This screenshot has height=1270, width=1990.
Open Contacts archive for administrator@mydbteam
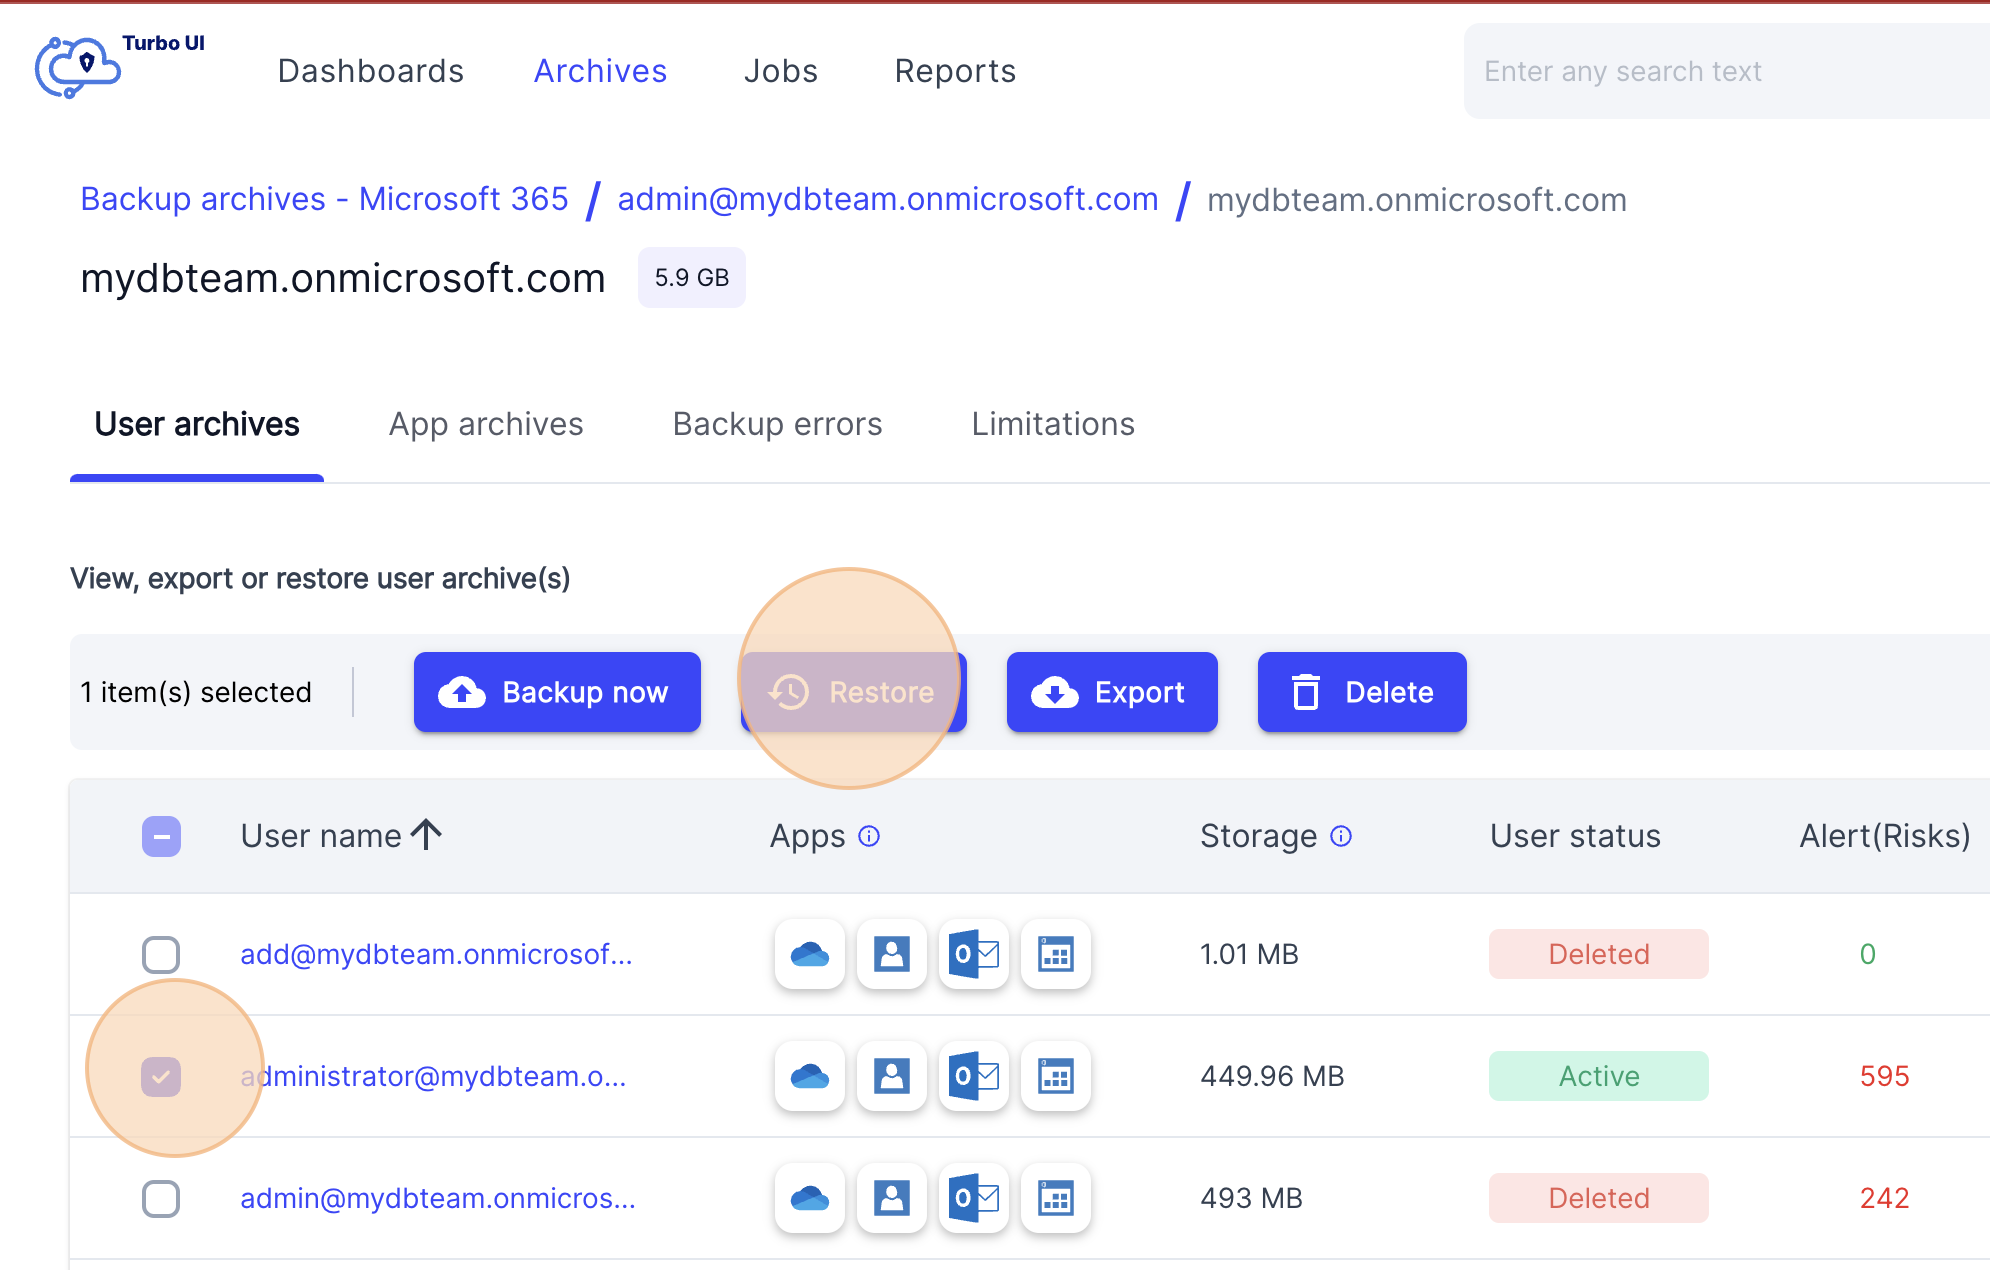891,1077
